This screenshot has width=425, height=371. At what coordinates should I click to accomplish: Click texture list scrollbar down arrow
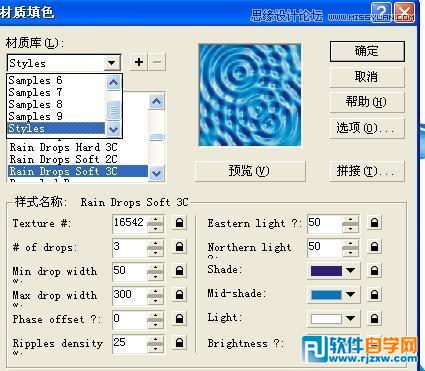point(156,173)
